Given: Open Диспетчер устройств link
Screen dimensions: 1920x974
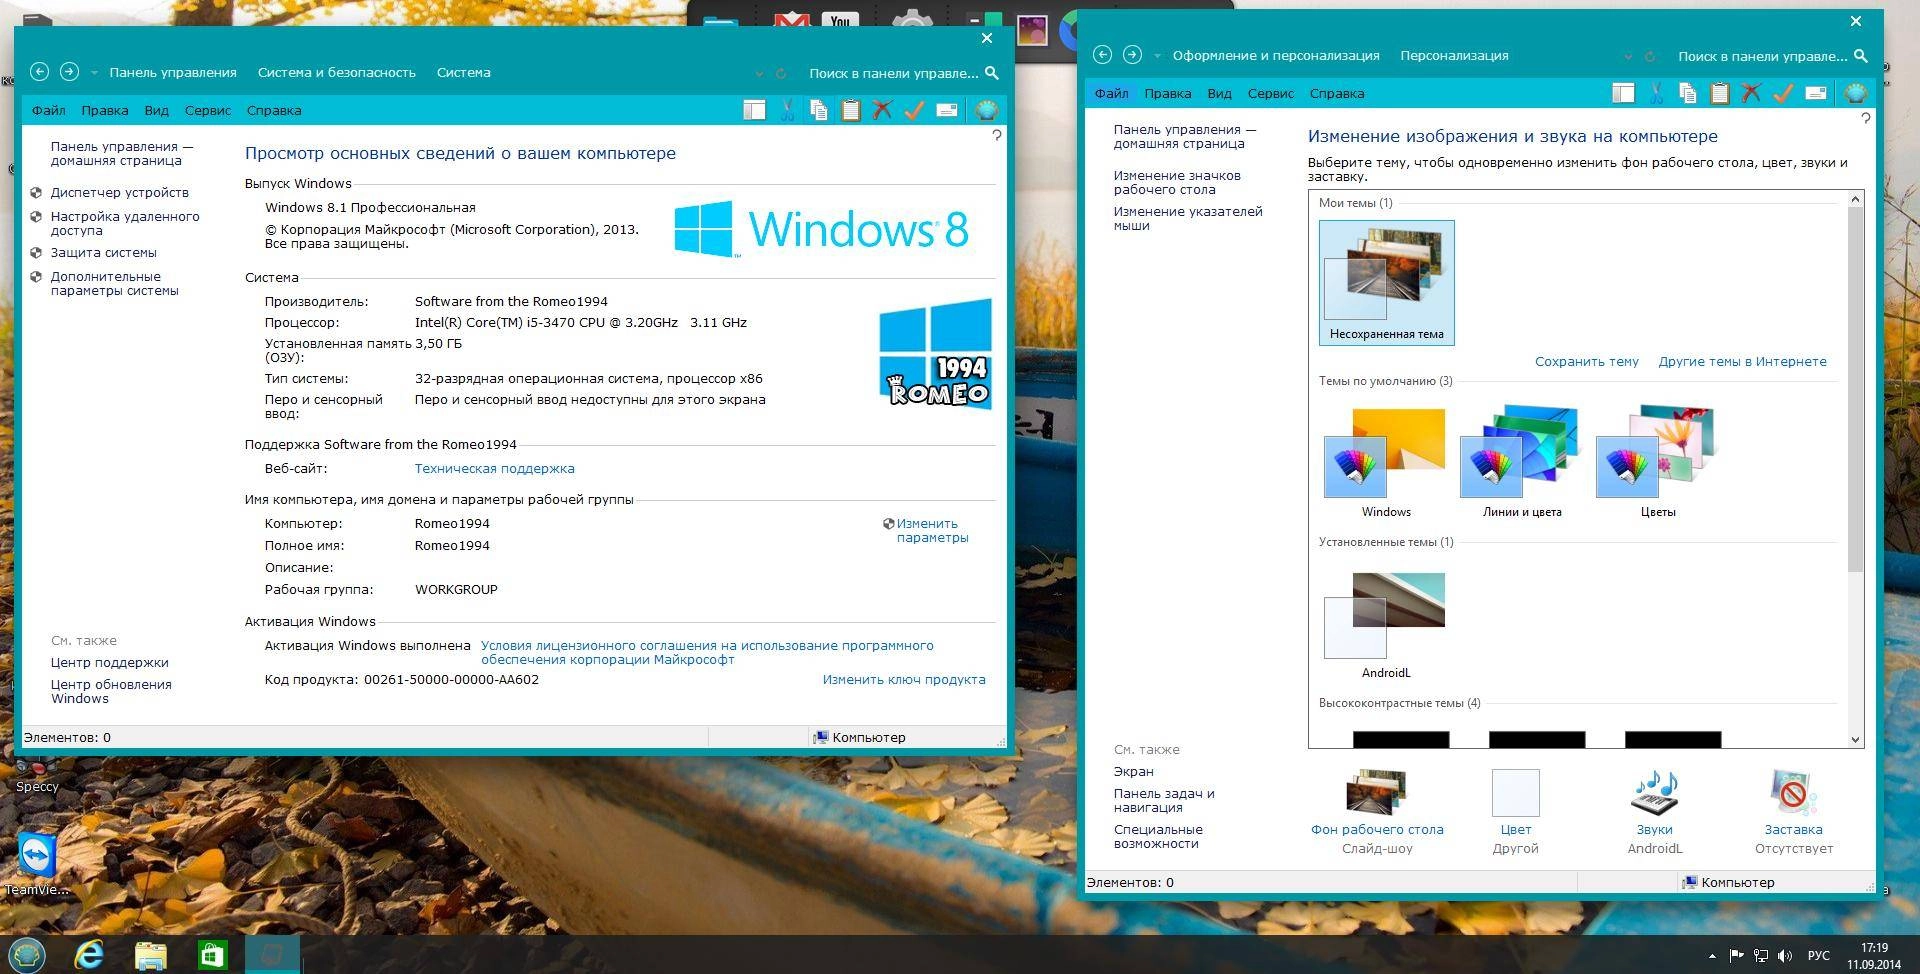Looking at the screenshot, I should click(119, 192).
